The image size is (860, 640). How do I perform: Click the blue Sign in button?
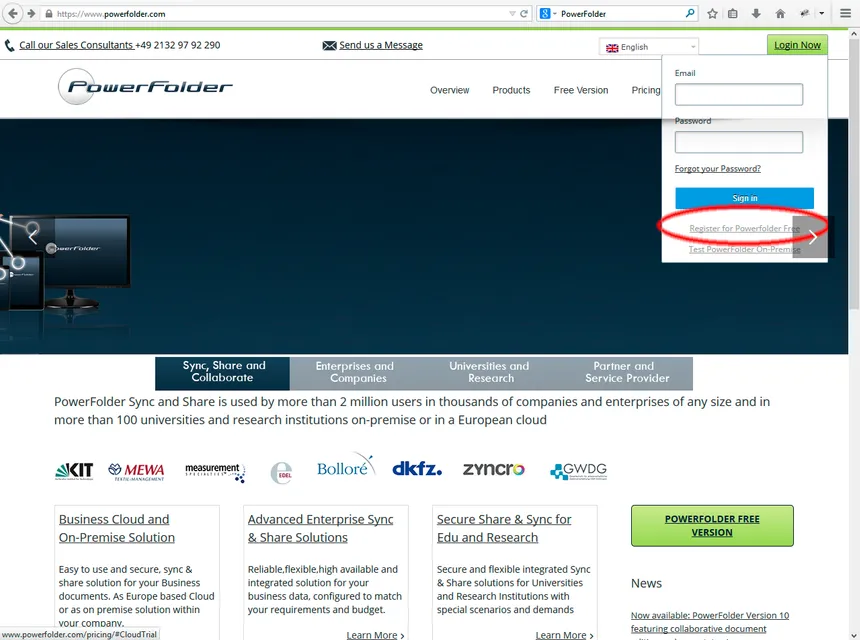[x=744, y=198]
